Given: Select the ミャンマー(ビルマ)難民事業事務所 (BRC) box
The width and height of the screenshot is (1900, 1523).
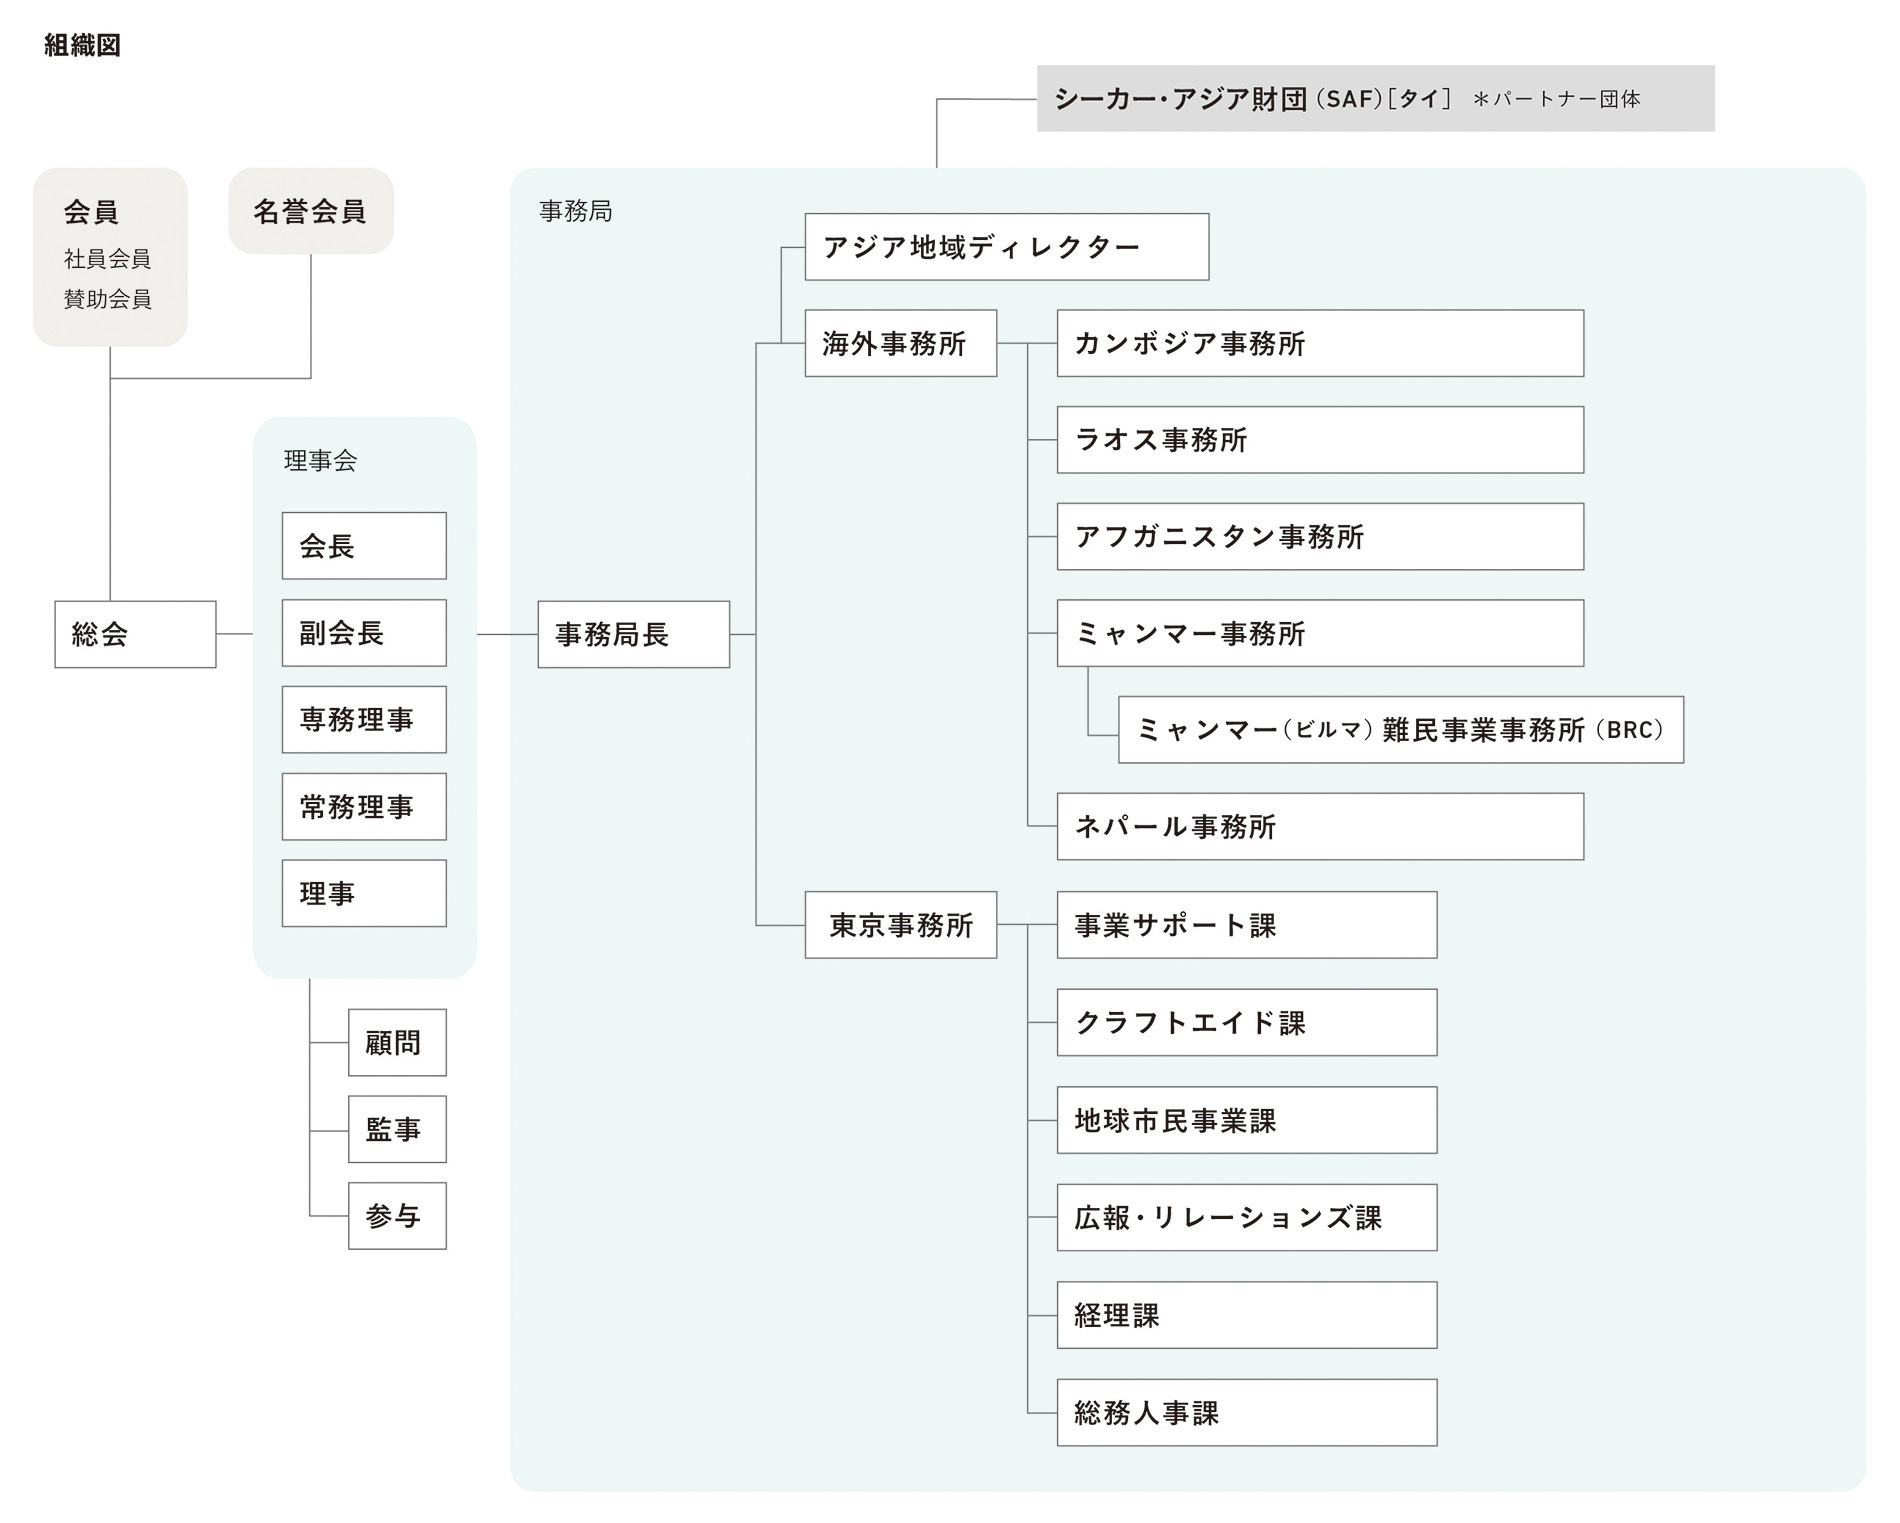Looking at the screenshot, I should (x=1401, y=730).
